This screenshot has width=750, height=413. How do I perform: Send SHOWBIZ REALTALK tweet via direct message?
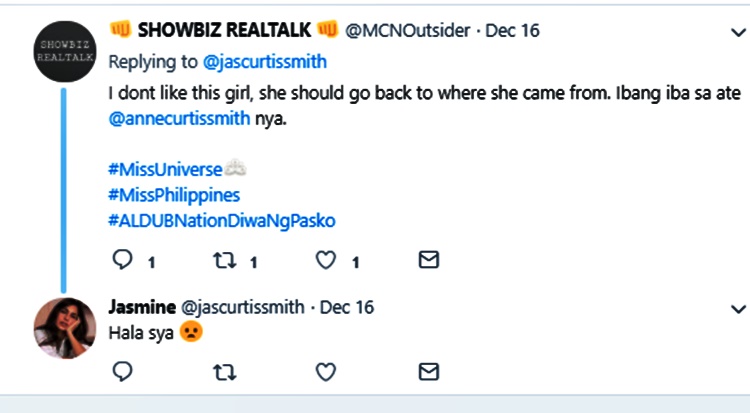pos(428,261)
